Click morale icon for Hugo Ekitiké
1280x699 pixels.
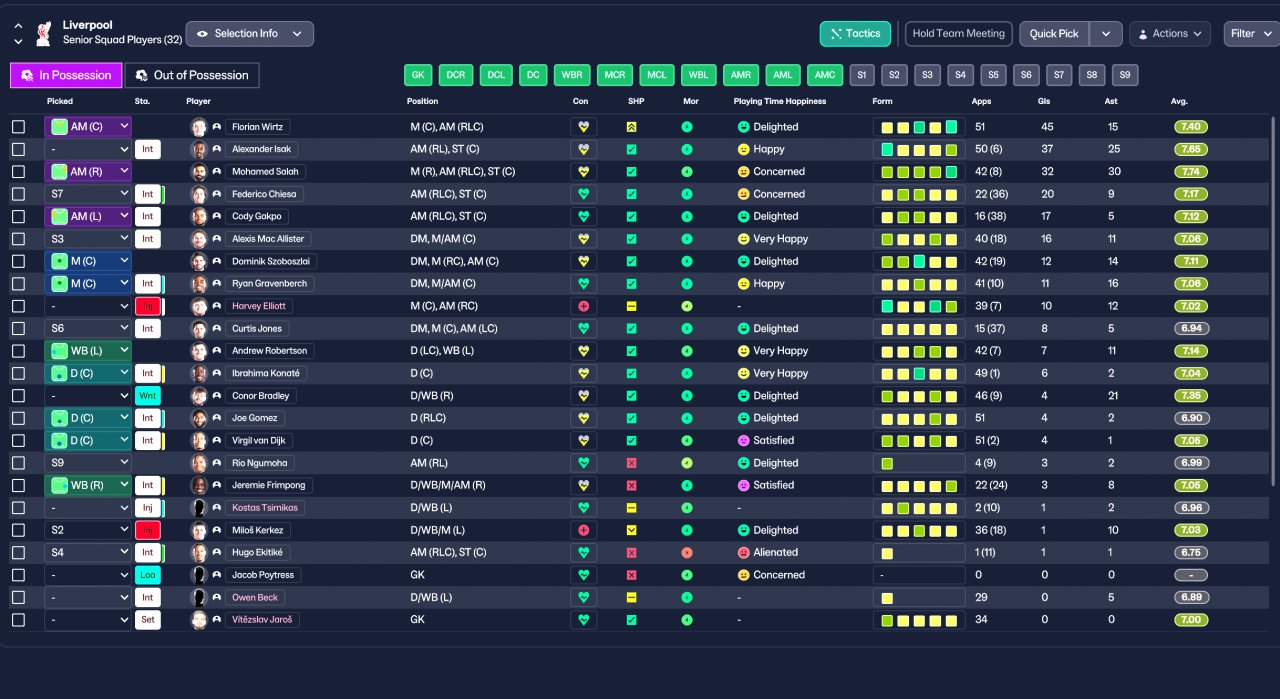pyautogui.click(x=687, y=552)
